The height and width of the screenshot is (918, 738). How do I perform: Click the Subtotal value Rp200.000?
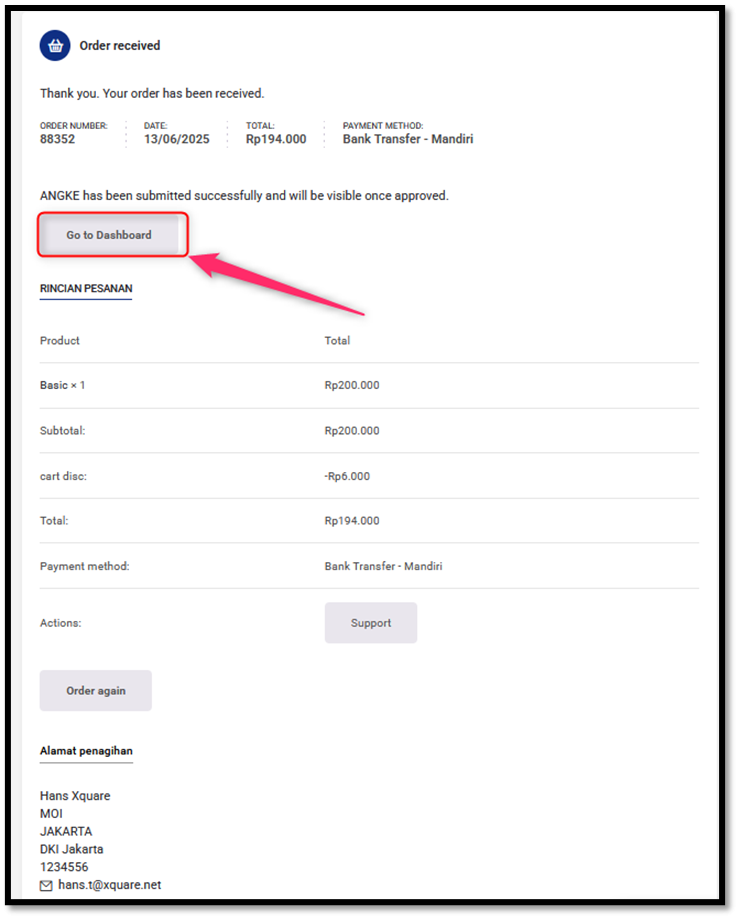coord(352,430)
